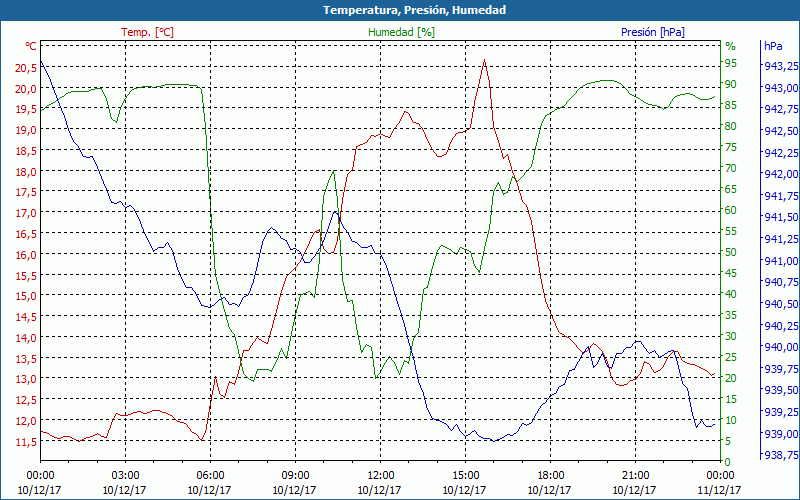Screen dimensions: 800x500
Task: Click the 70 humidity axis value
Action: [731, 168]
